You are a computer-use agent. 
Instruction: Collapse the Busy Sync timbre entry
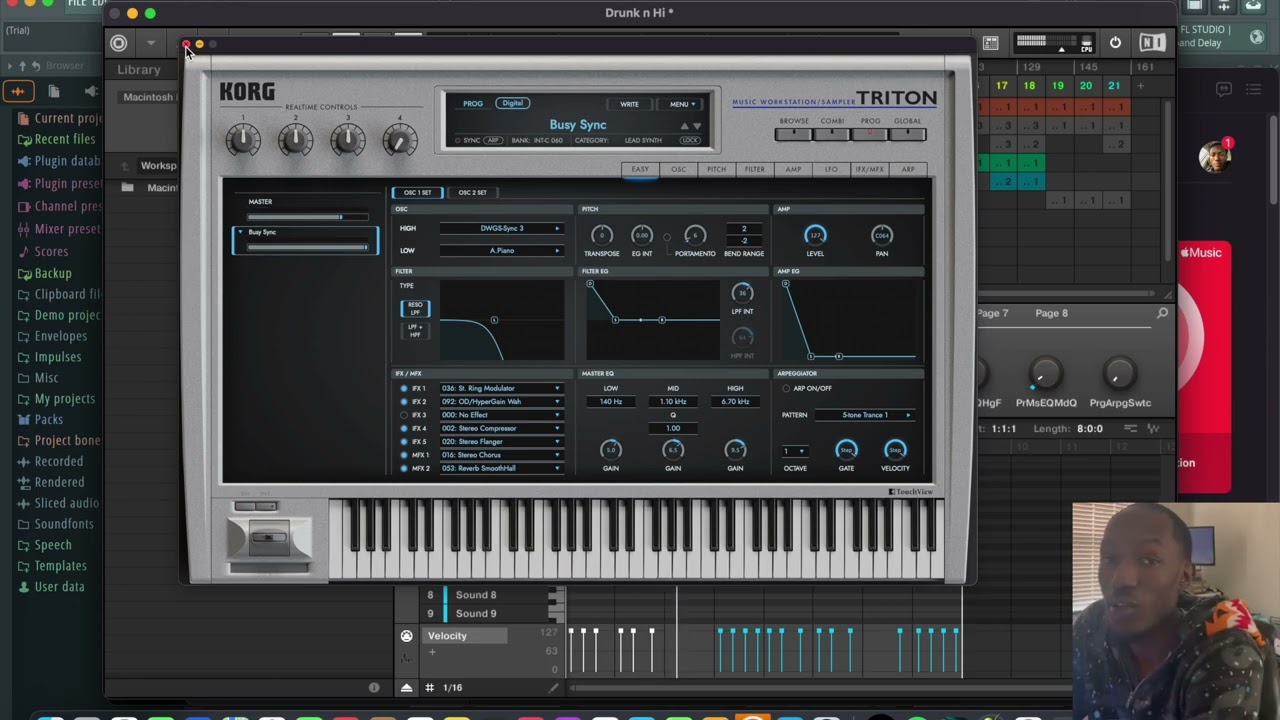[x=240, y=232]
